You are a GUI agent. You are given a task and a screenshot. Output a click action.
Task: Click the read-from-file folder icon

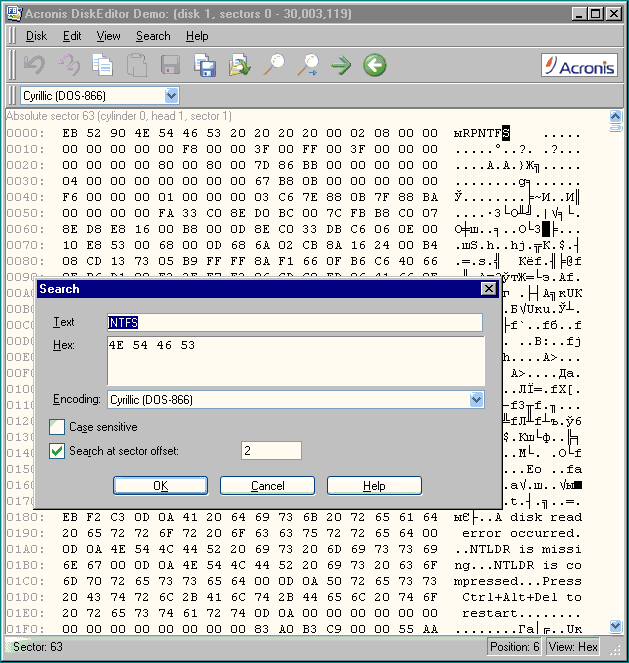pos(239,65)
